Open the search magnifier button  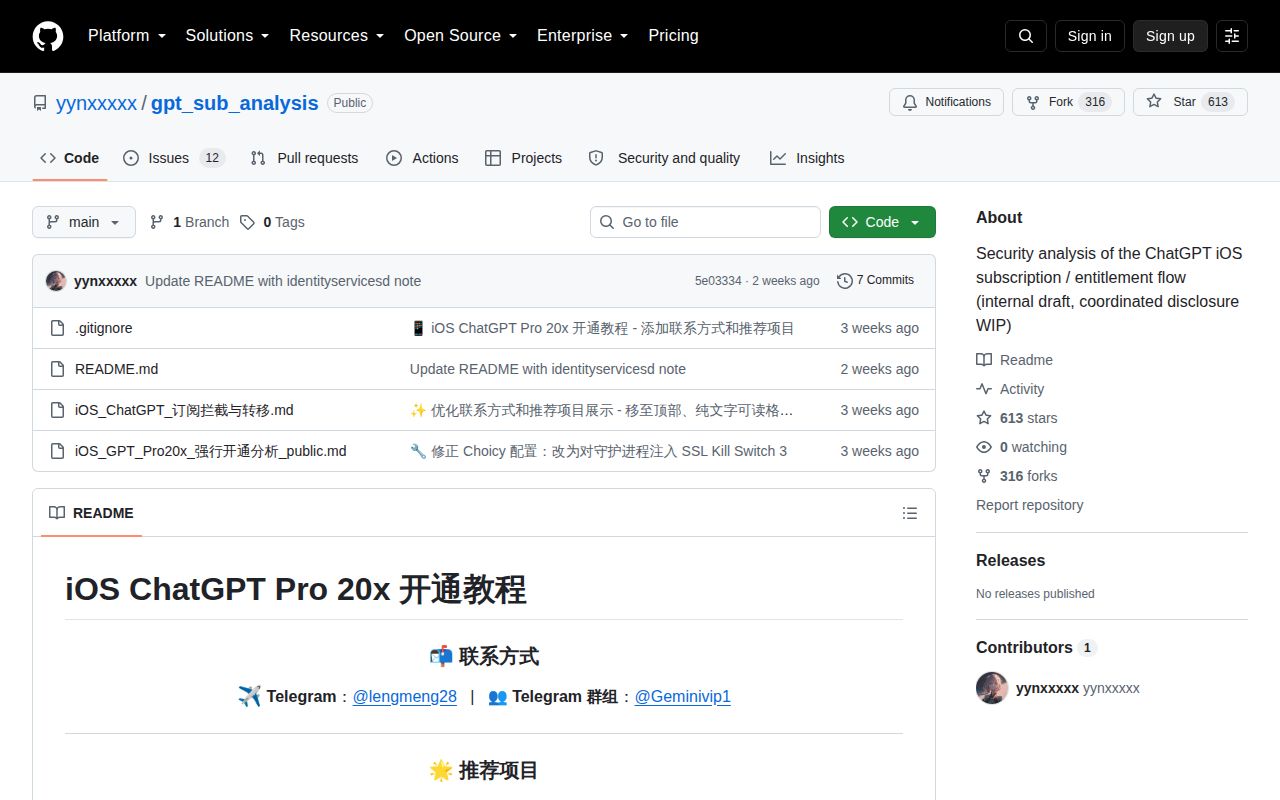(x=1026, y=36)
